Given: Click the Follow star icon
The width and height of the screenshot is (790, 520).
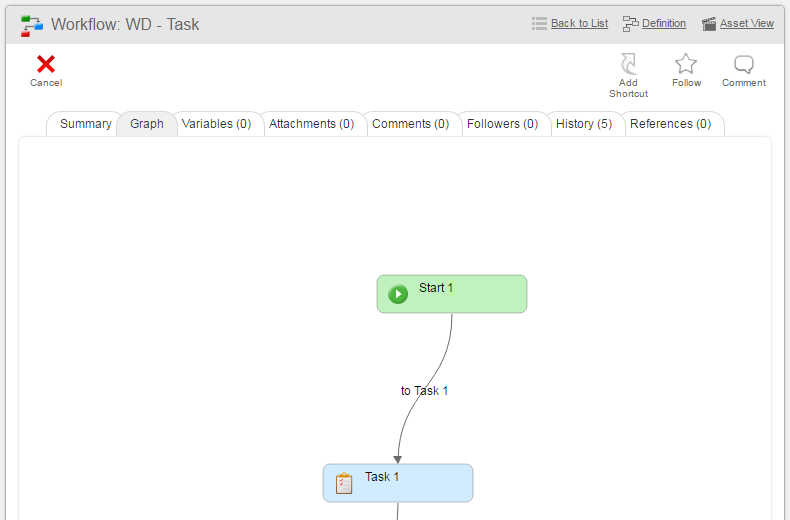Looking at the screenshot, I should click(x=686, y=64).
